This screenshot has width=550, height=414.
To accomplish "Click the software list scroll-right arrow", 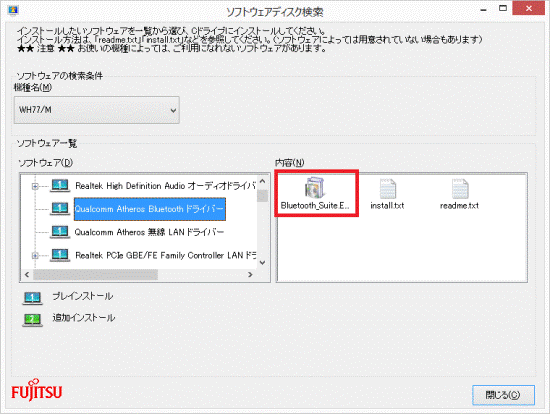I will [x=250, y=274].
